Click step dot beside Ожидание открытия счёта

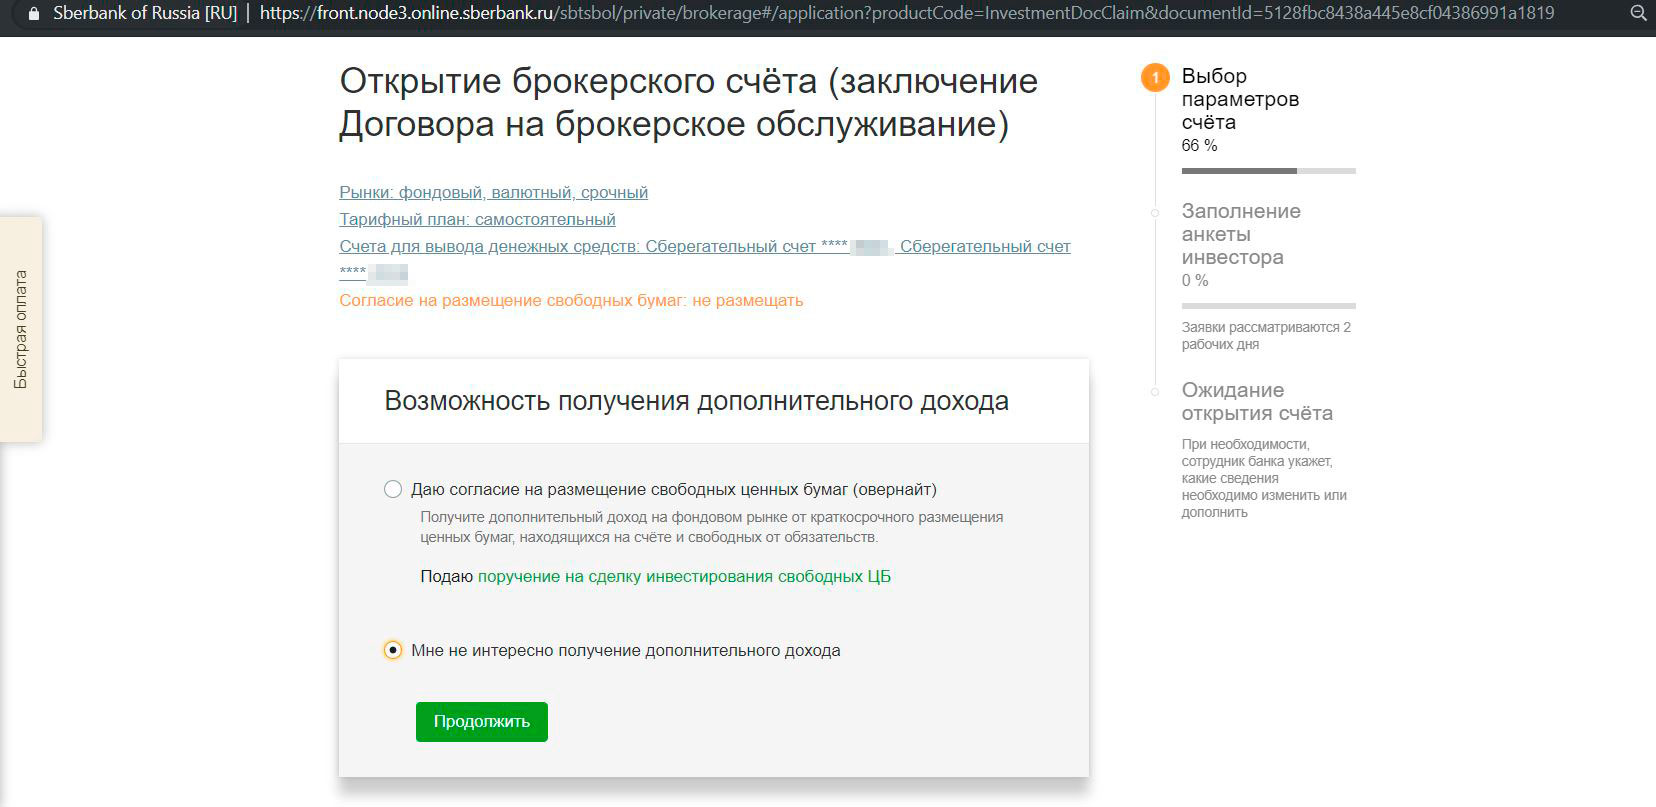1155,391
